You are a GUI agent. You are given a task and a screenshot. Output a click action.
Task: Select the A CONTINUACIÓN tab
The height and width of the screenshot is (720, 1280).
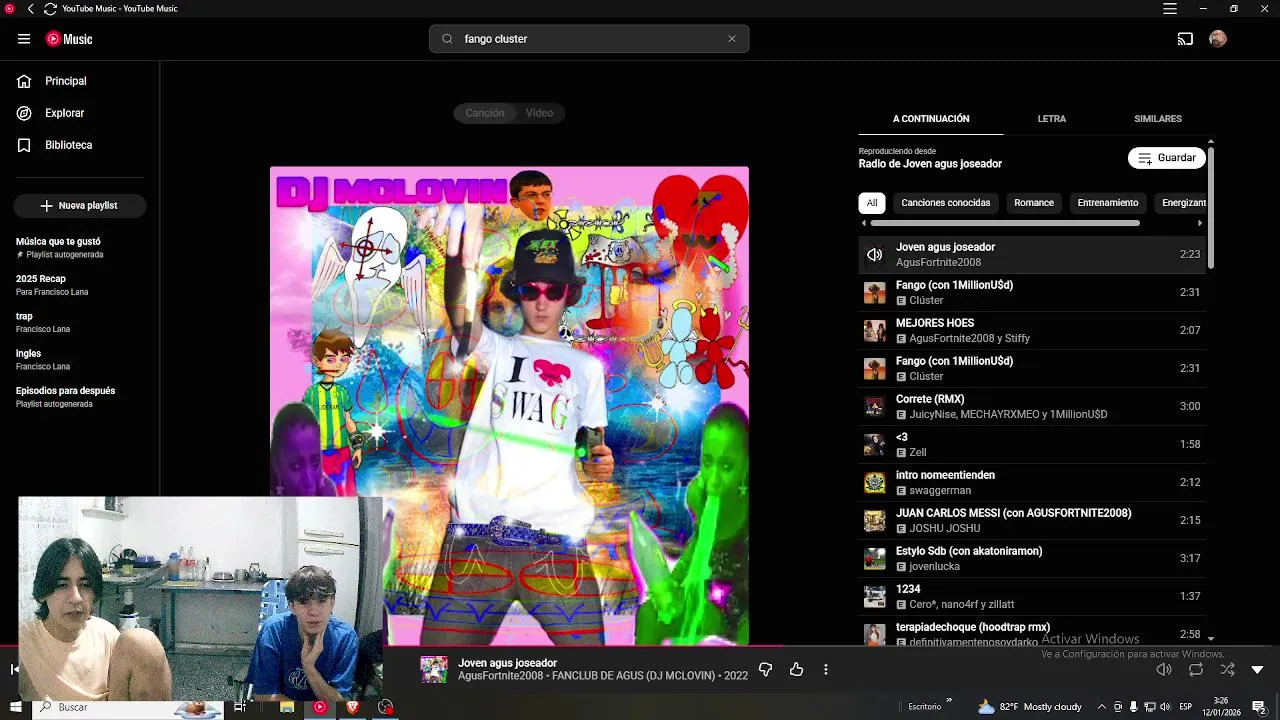[931, 119]
